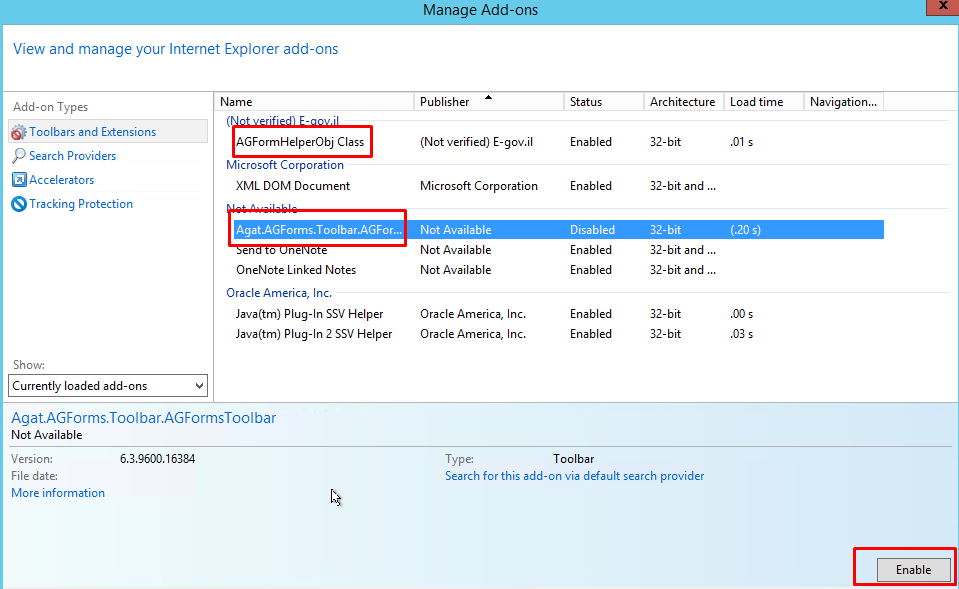The width and height of the screenshot is (959, 589).
Task: Click the Accelerators arrow icon
Action: point(19,180)
